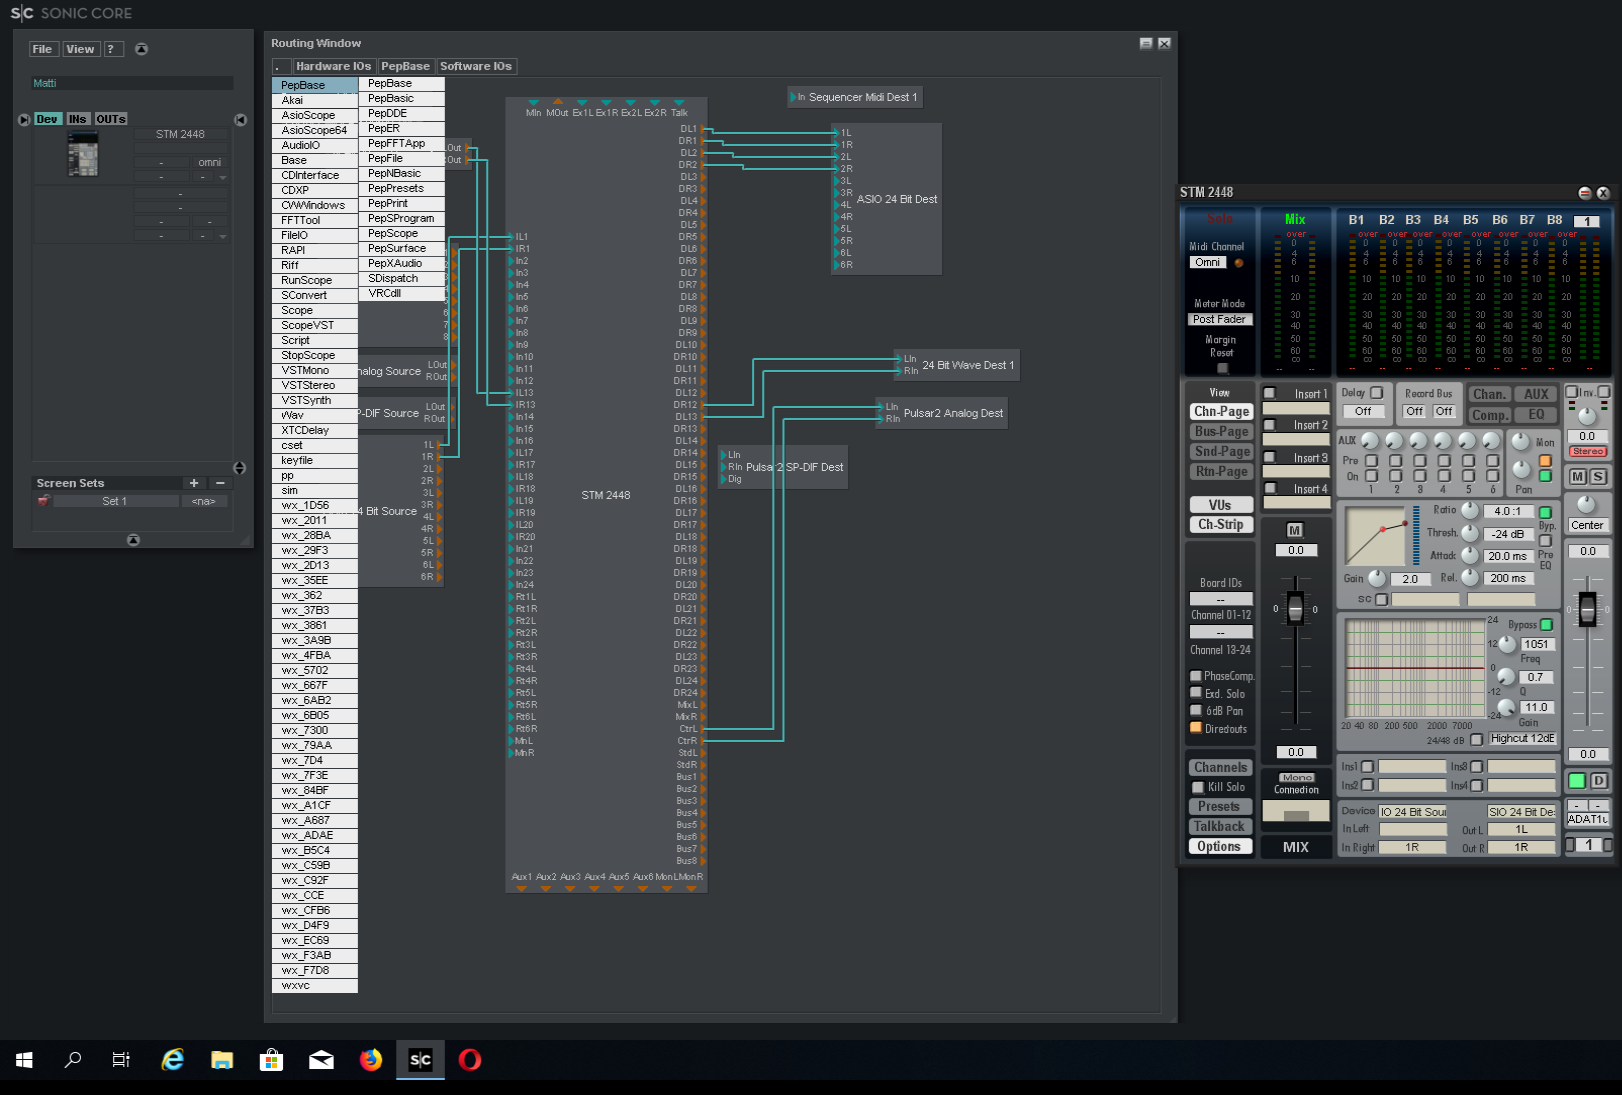Remove a screen set with the minus icon
The width and height of the screenshot is (1622, 1095).
click(x=220, y=483)
